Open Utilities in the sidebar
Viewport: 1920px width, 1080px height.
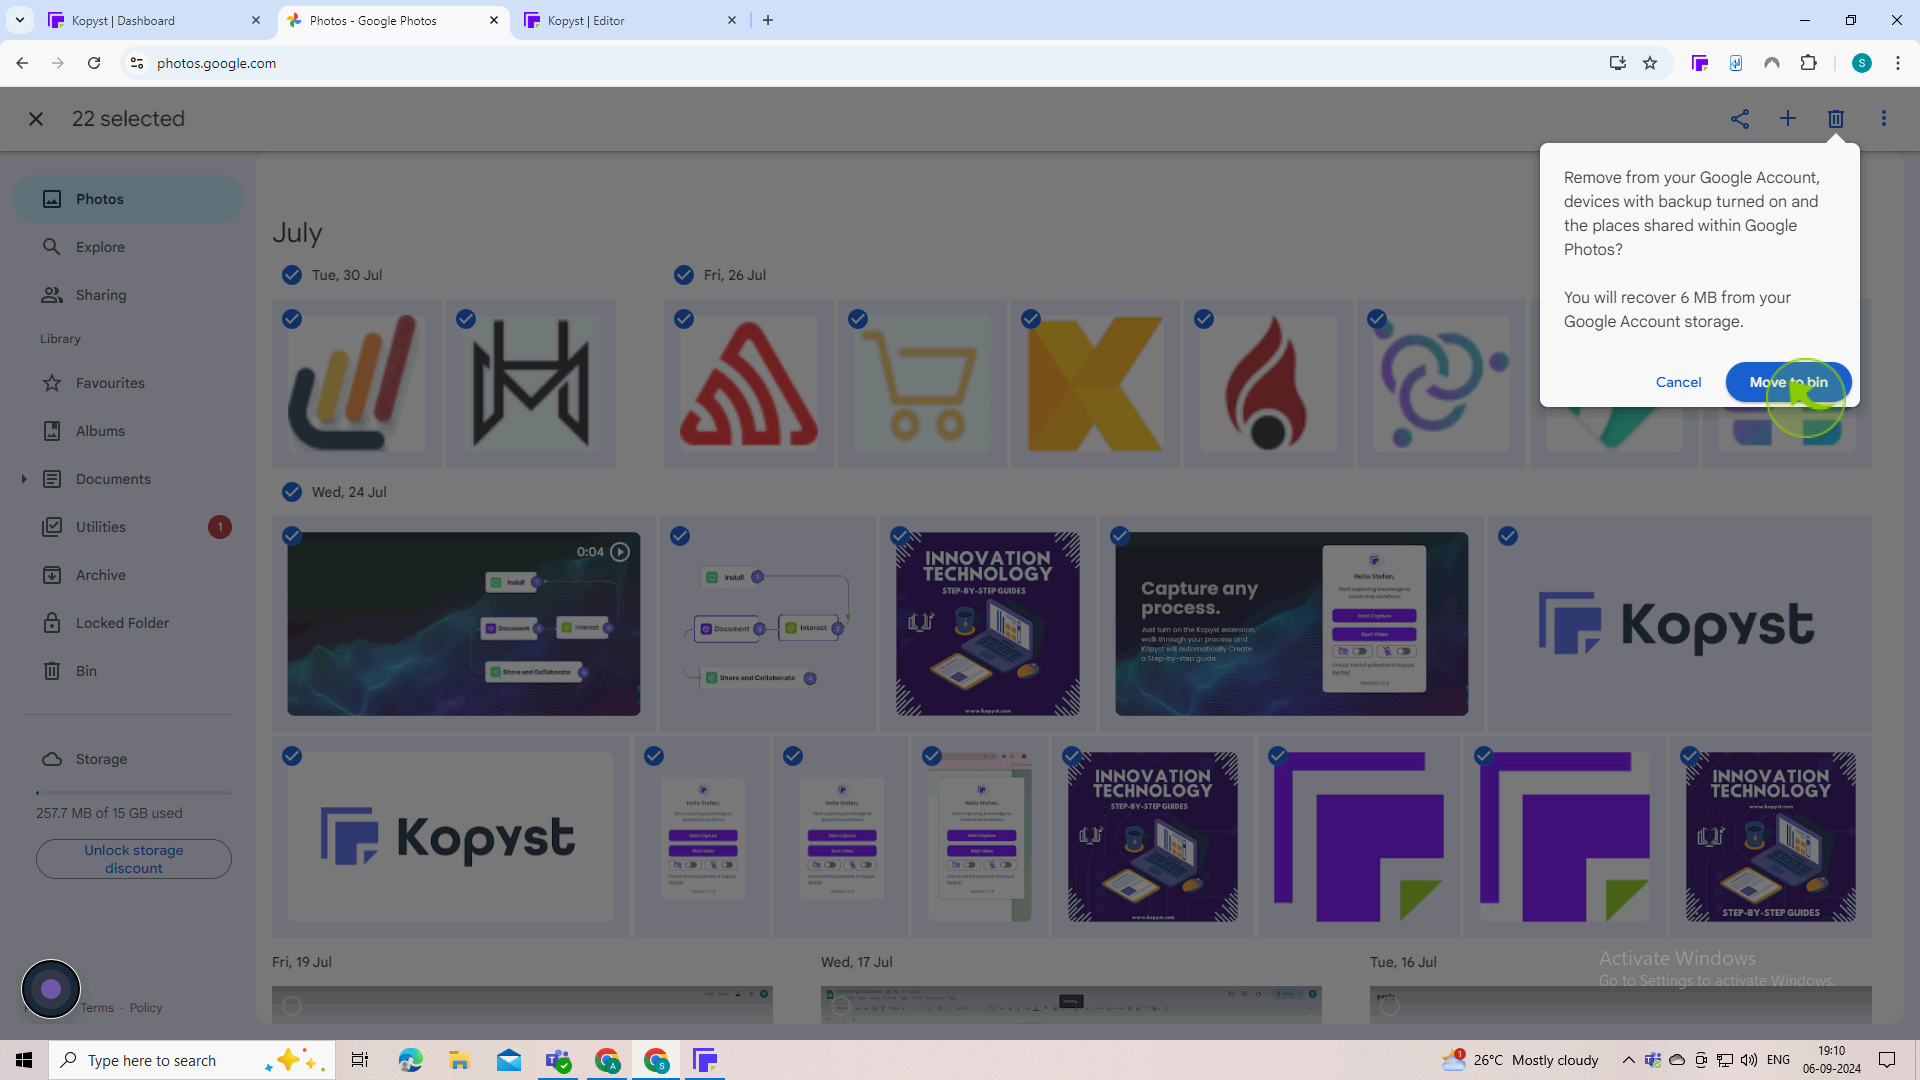tap(128, 527)
